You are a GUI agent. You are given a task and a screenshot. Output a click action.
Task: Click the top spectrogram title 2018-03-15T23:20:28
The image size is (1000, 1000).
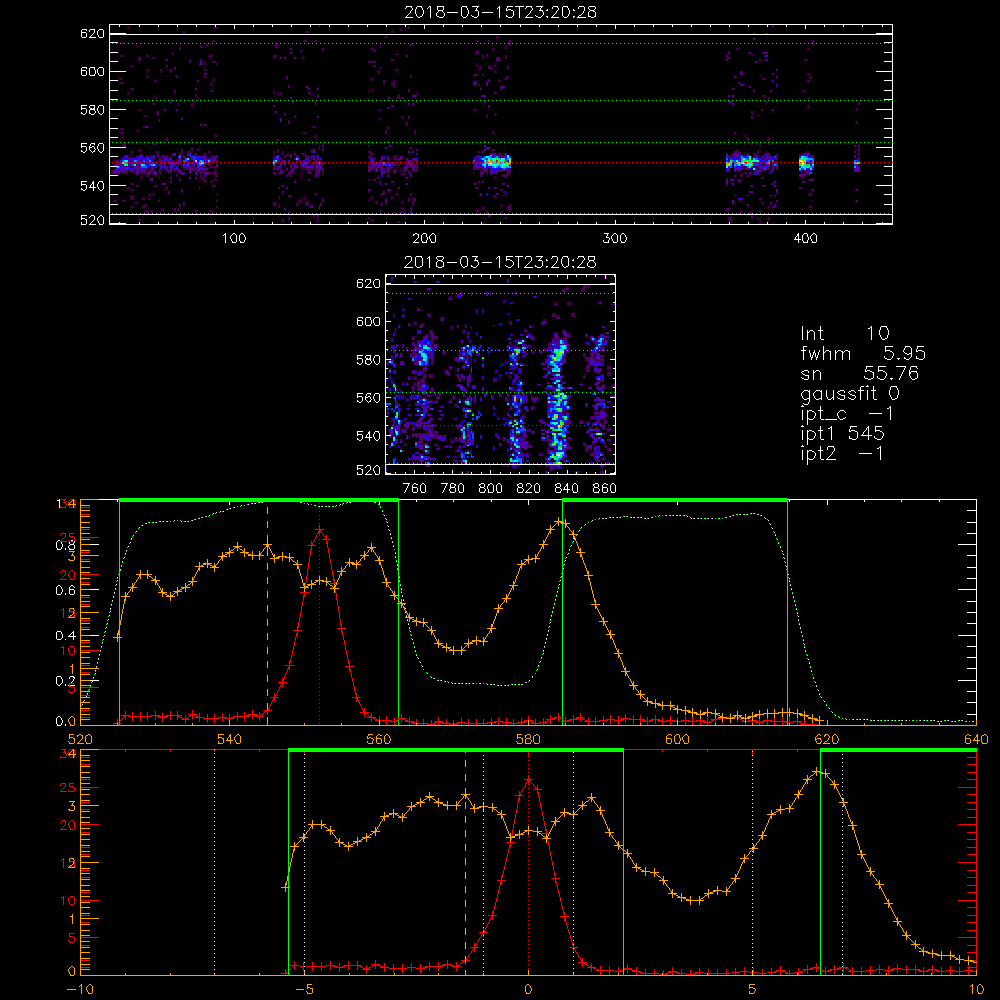[500, 12]
